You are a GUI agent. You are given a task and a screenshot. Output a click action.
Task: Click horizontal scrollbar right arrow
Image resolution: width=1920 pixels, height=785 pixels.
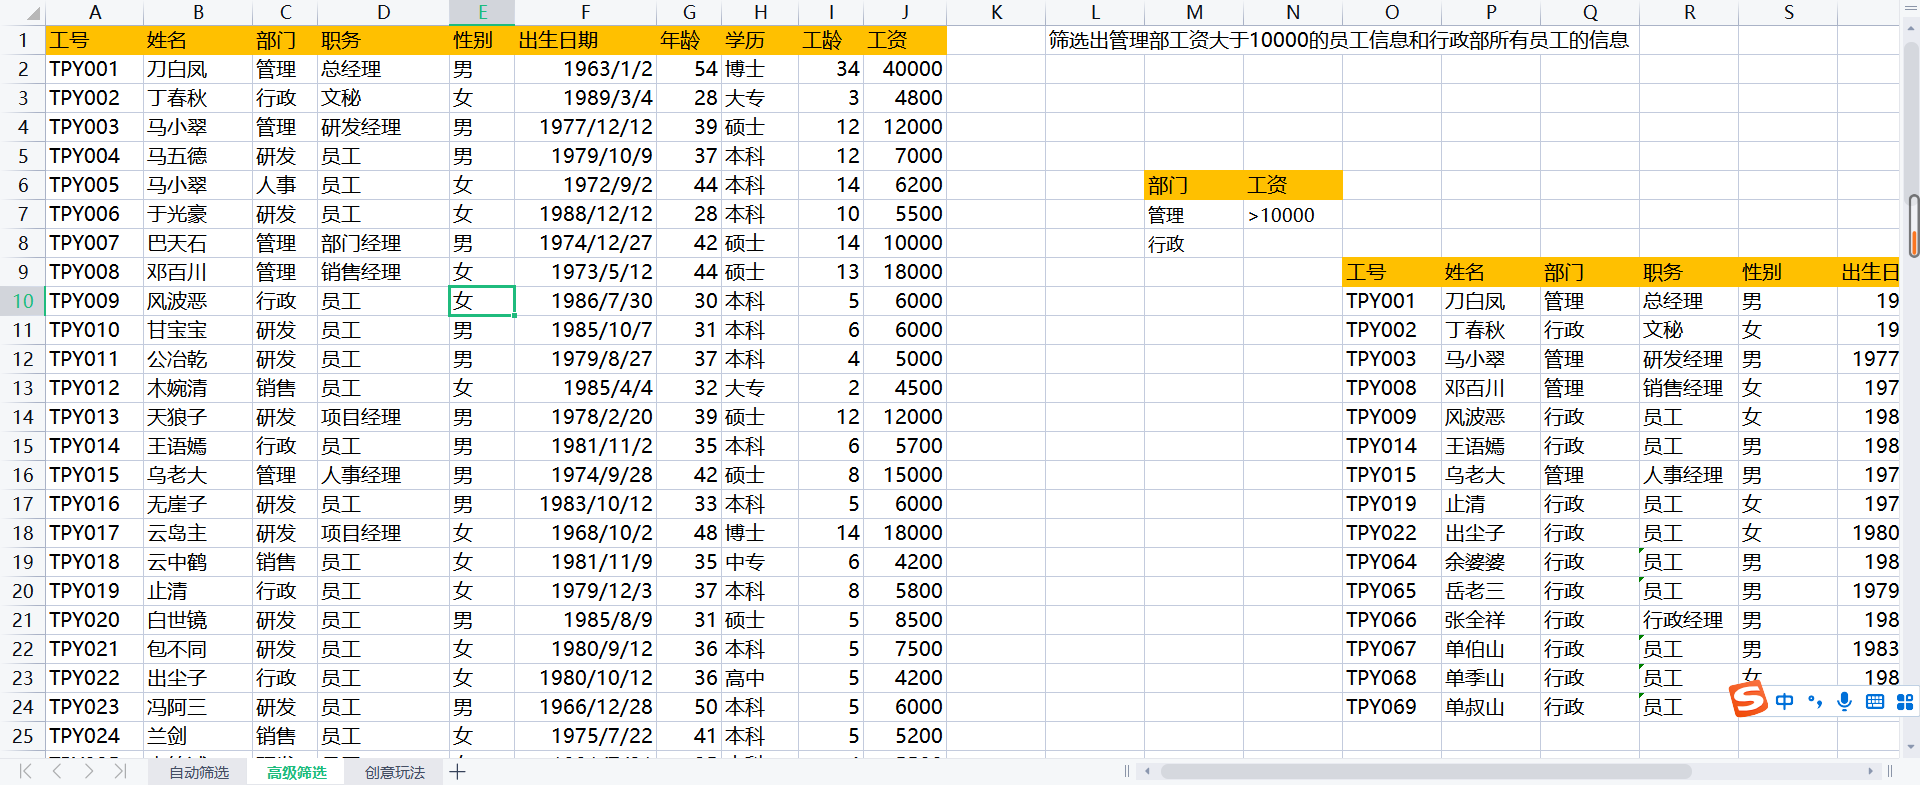tap(1870, 771)
